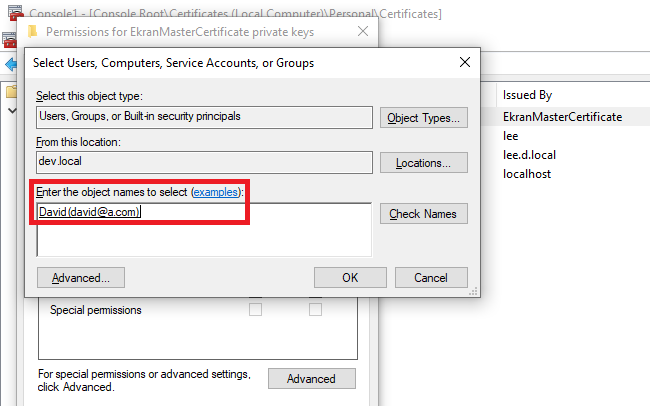Screen dimensions: 650x406
Task: Confirm selection with OK
Action: 349,277
